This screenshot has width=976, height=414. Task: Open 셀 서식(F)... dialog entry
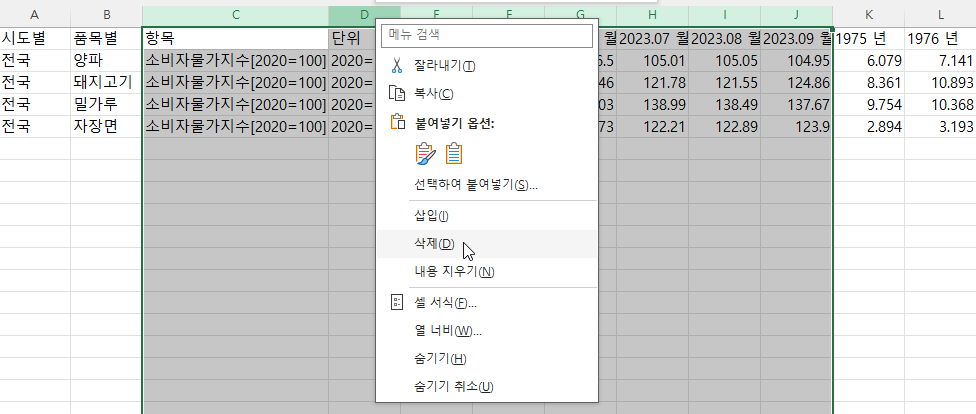point(487,303)
